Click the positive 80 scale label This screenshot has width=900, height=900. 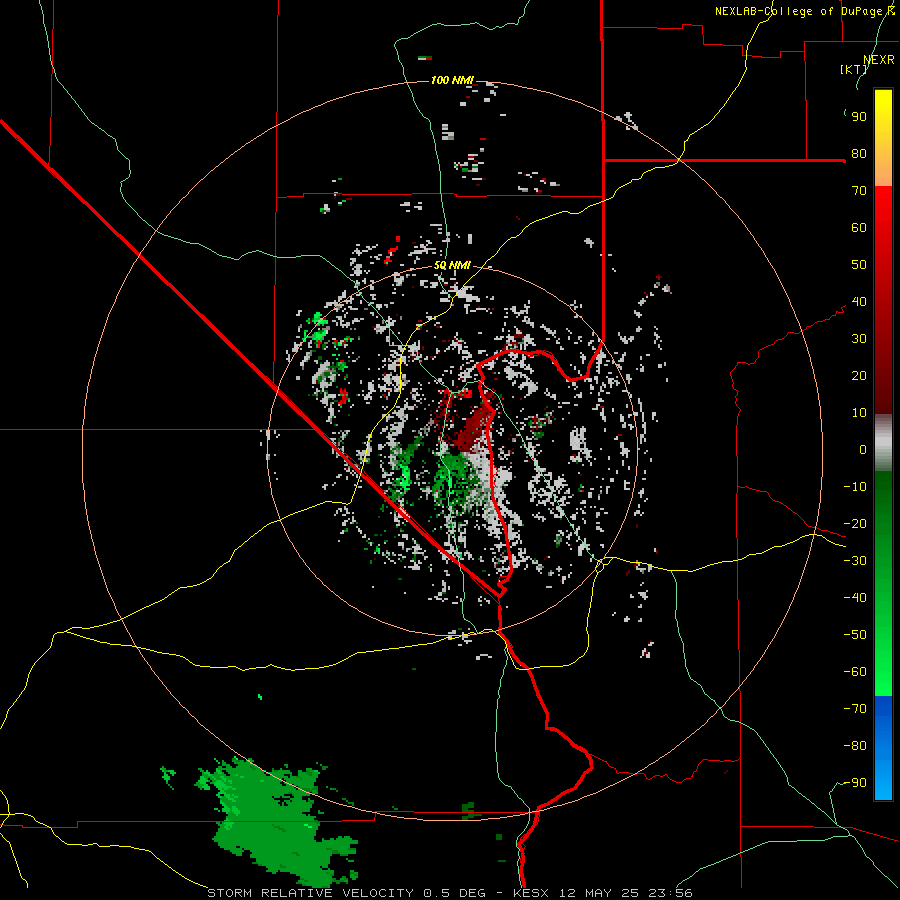coord(859,153)
